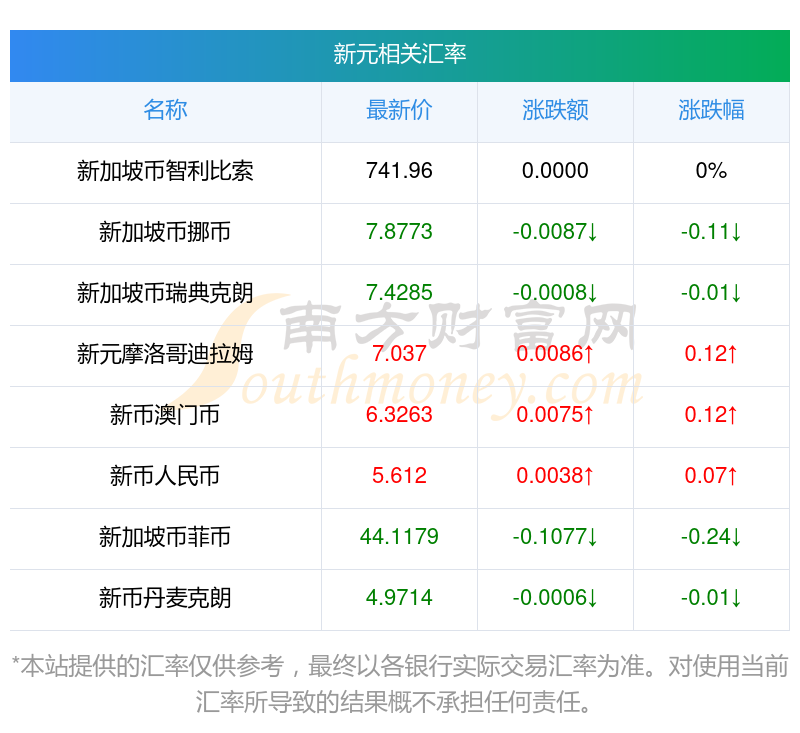
Task: Click the percent cell in 新币丹麦克朗 row
Action: click(711, 598)
